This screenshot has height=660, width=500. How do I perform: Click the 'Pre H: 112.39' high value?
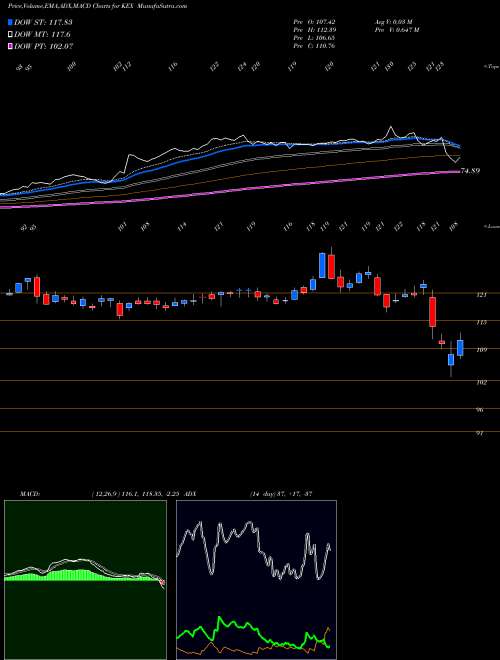[x=314, y=29]
